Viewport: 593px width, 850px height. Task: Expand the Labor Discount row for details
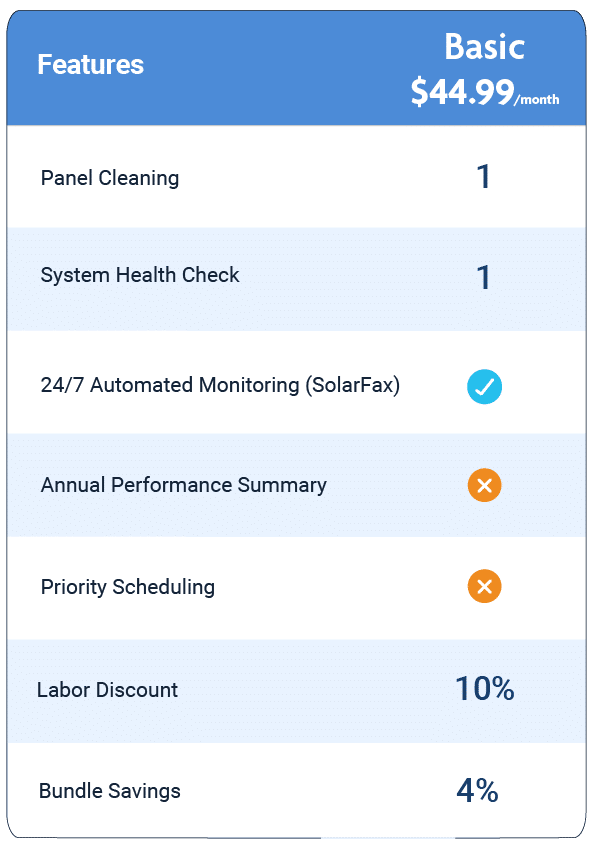click(x=108, y=690)
